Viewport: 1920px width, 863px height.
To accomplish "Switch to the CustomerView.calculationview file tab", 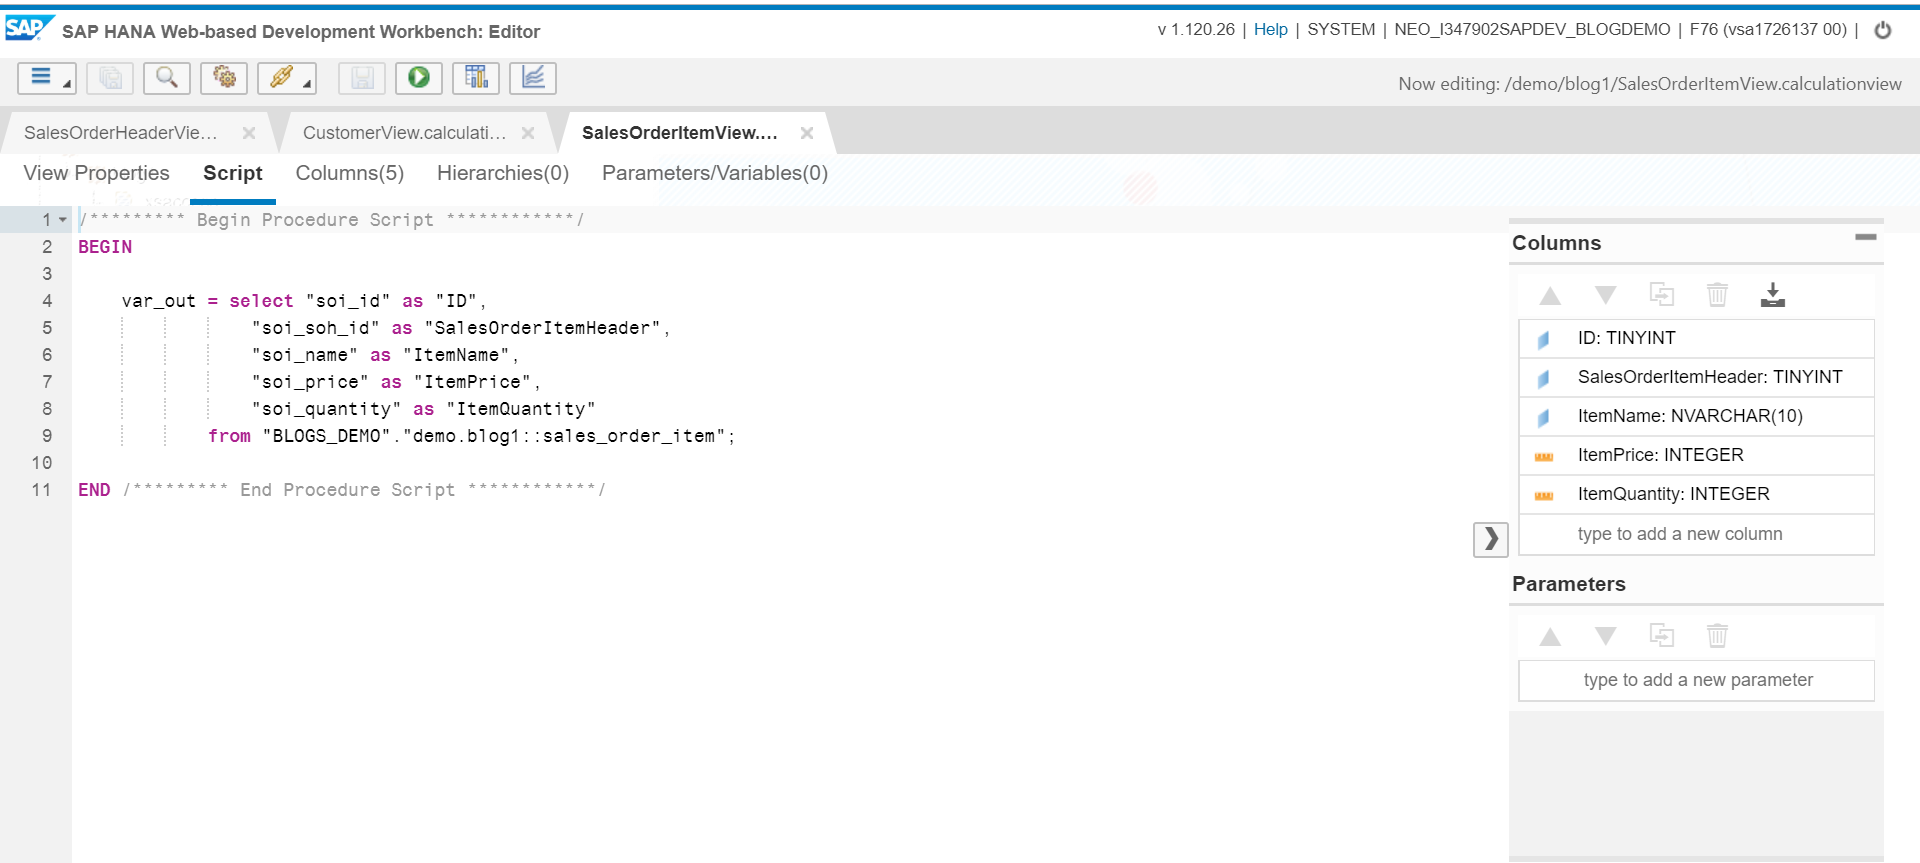I will [x=404, y=133].
